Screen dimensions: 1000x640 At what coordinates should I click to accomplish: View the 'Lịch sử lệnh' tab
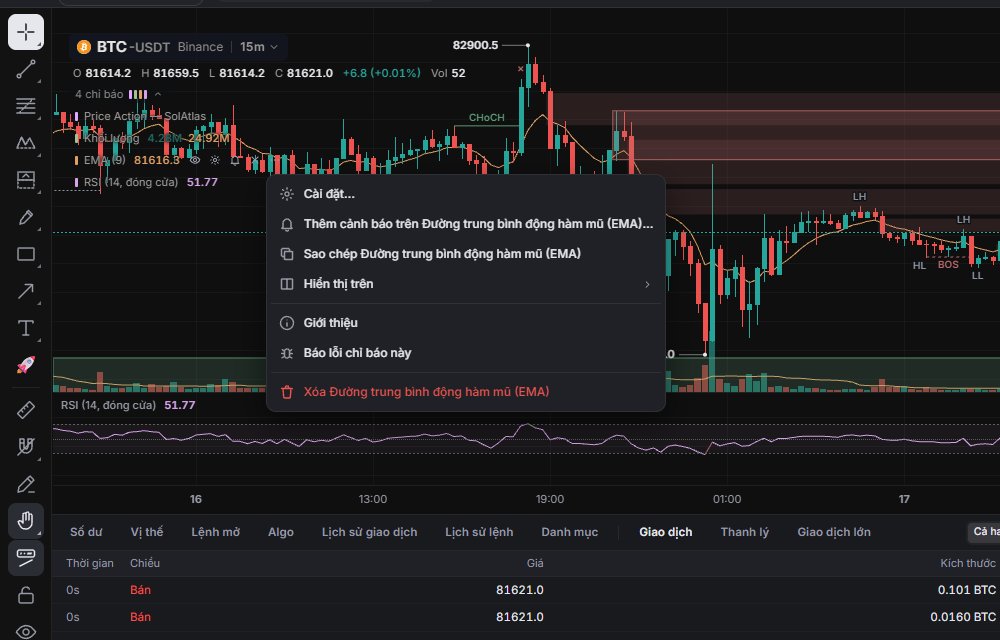[479, 532]
